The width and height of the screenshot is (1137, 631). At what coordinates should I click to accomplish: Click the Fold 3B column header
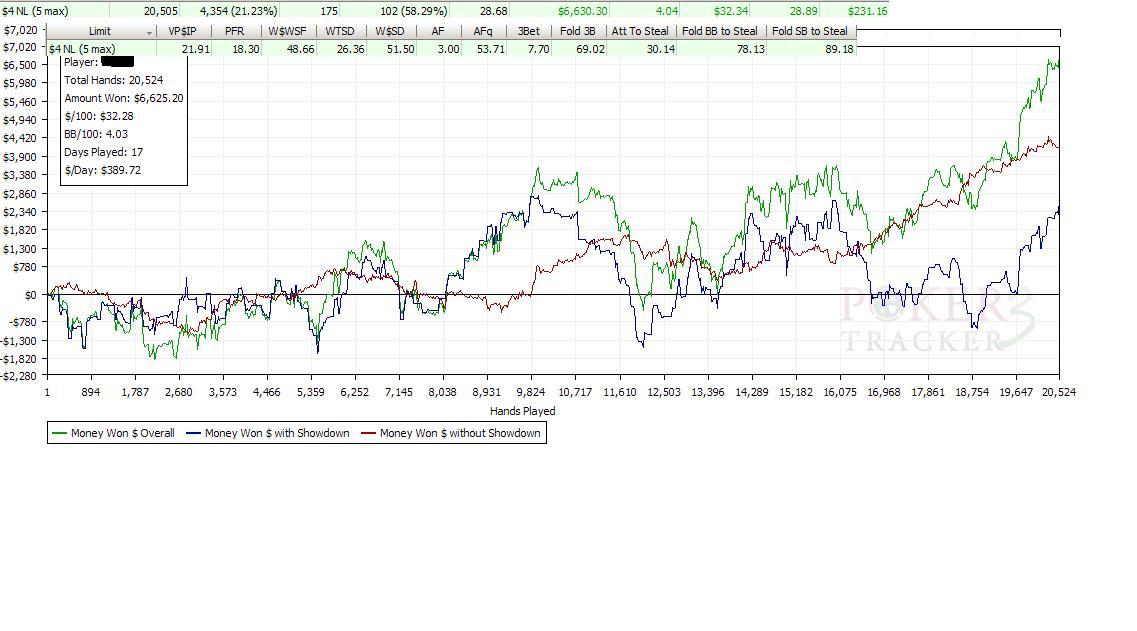pos(578,31)
